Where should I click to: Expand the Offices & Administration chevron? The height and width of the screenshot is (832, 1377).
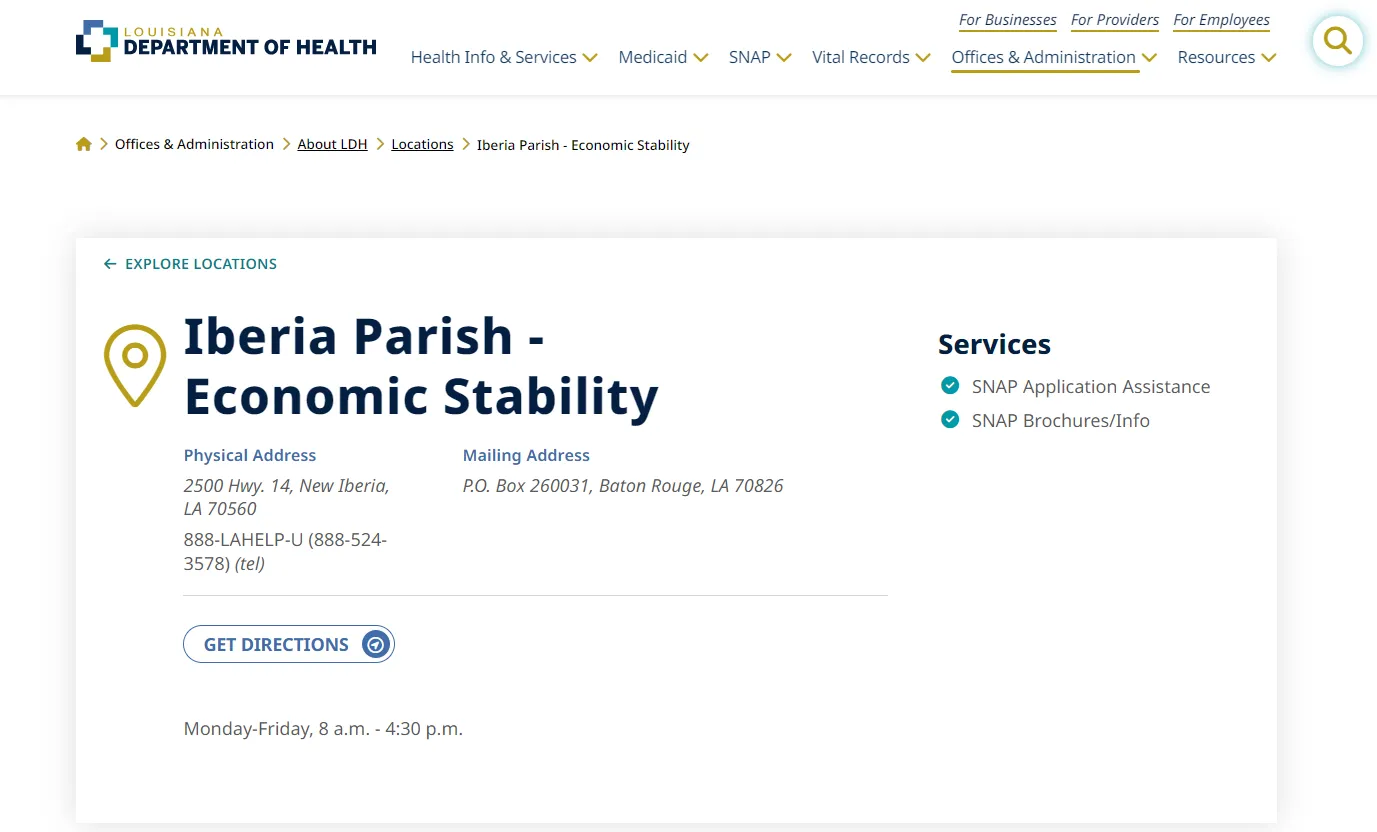[x=1149, y=58]
